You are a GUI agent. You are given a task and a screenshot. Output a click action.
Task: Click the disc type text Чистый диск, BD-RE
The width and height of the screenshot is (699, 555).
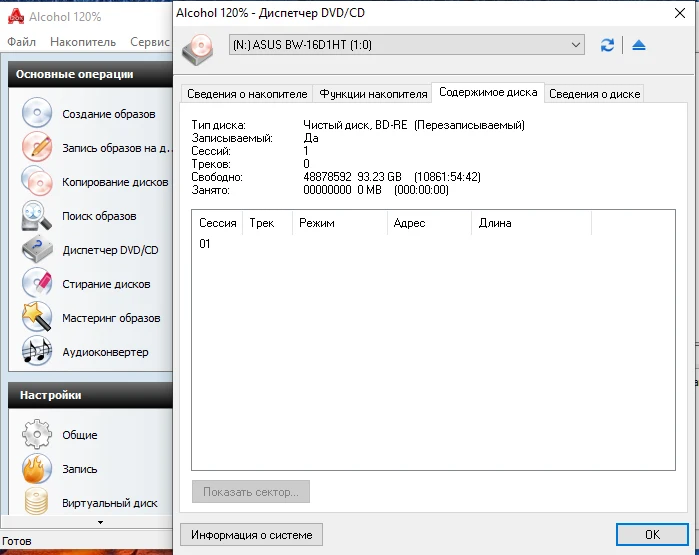[355, 125]
